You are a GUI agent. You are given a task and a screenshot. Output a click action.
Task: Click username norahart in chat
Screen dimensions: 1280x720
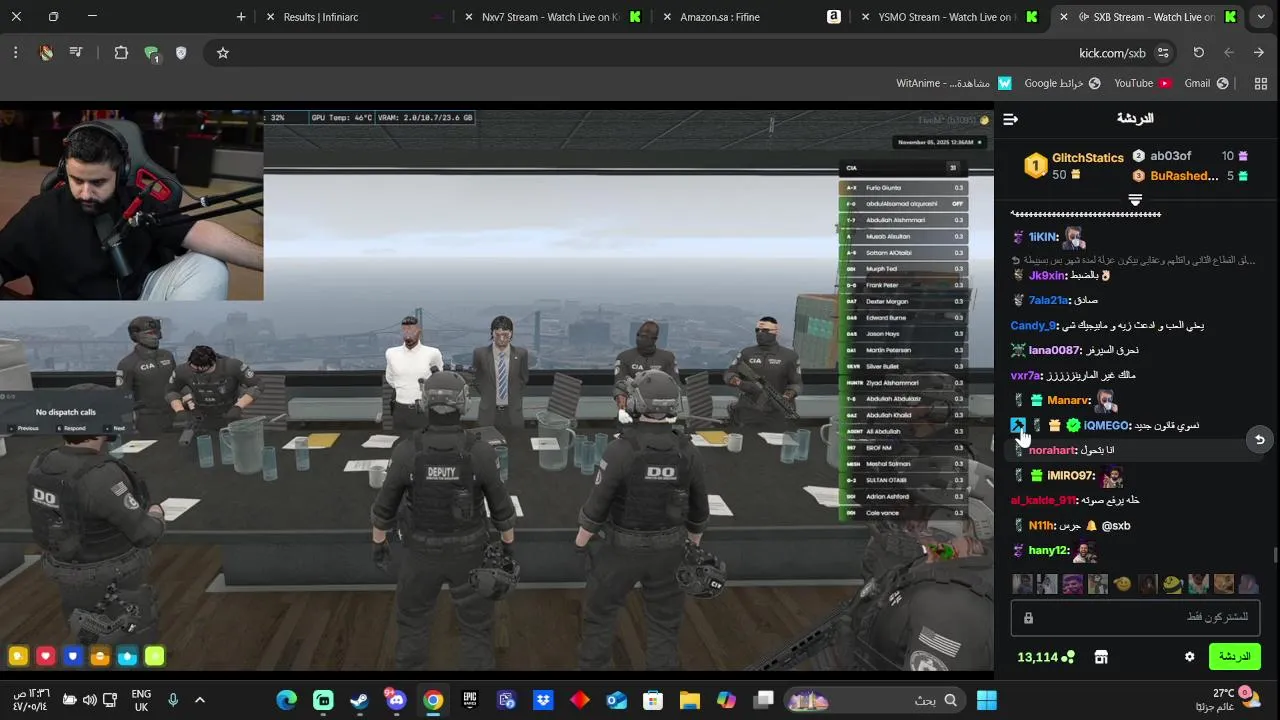1052,451
